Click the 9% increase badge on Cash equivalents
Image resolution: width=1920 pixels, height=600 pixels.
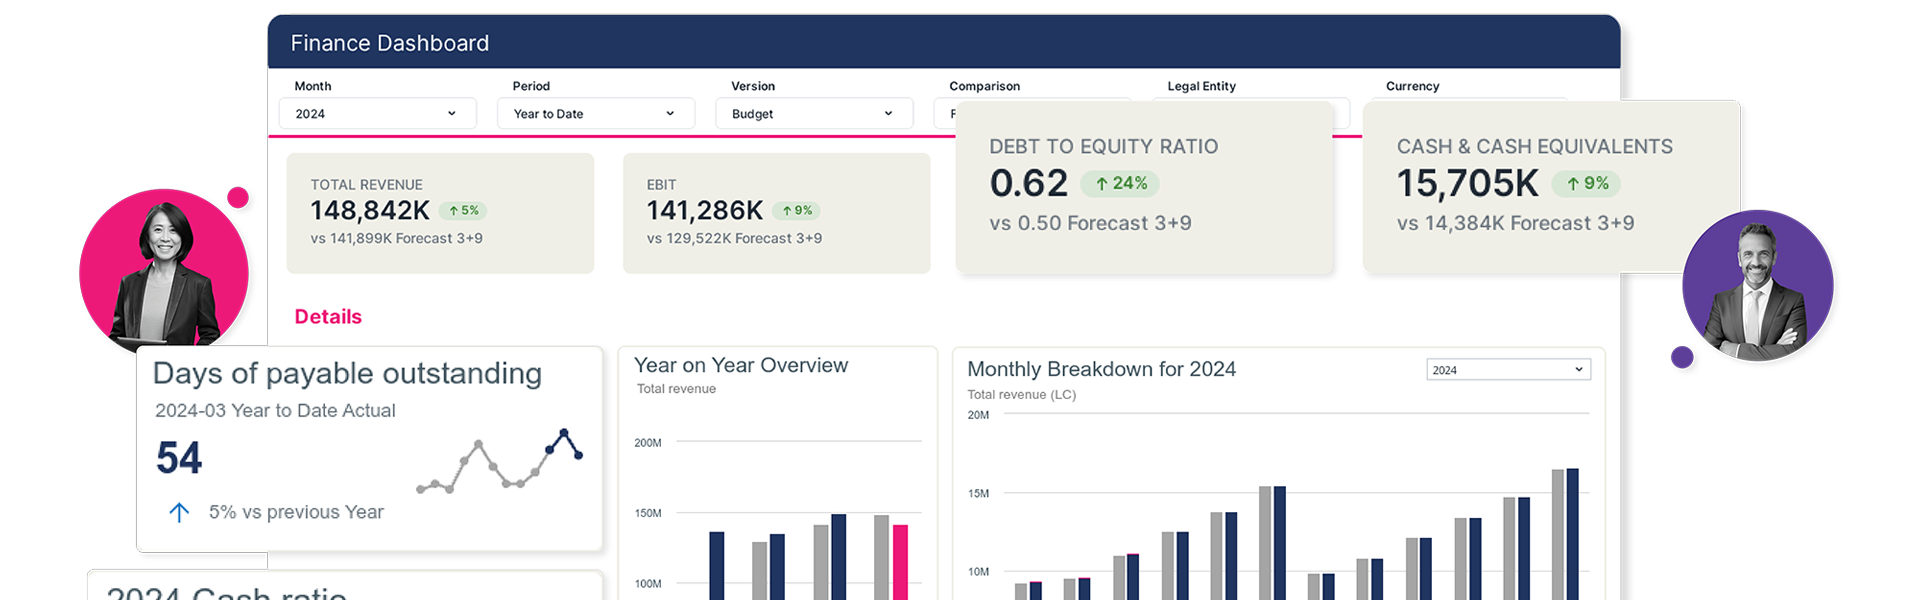(x=1587, y=184)
